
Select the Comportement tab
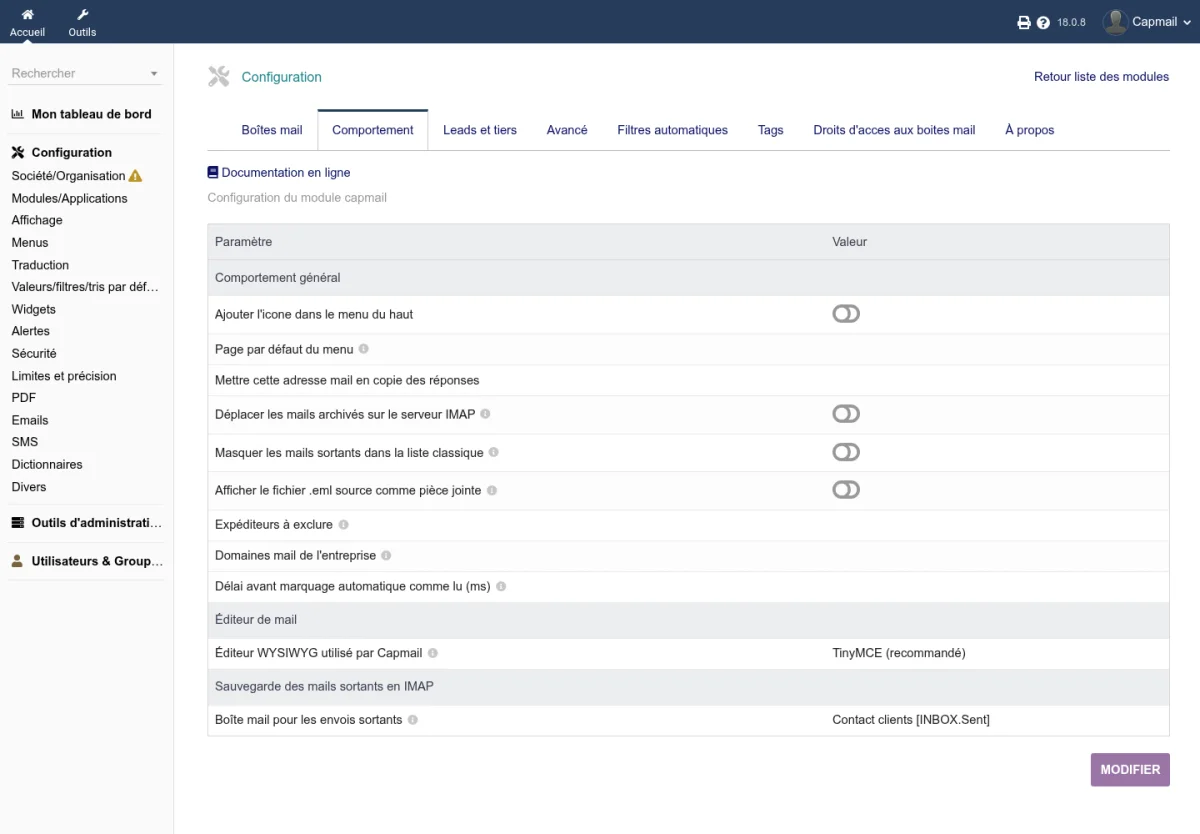pos(373,130)
